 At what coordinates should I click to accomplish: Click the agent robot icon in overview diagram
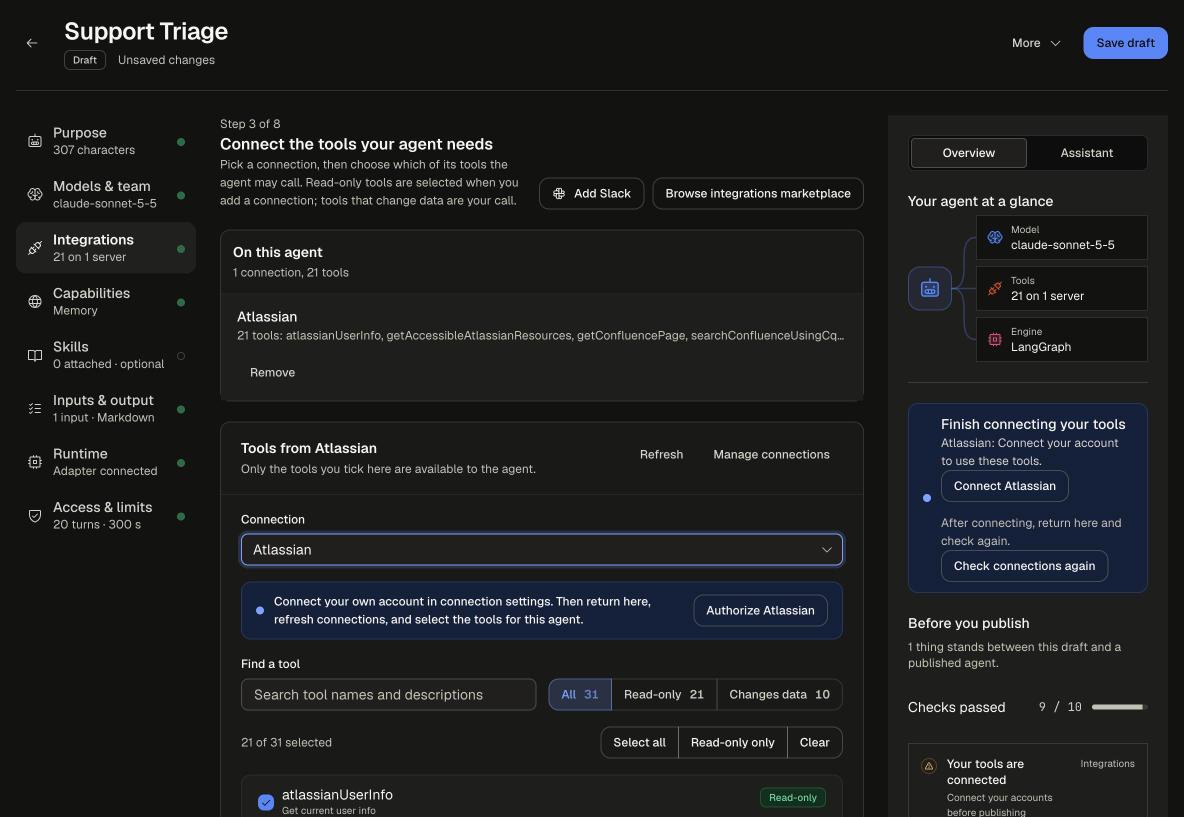tap(930, 288)
